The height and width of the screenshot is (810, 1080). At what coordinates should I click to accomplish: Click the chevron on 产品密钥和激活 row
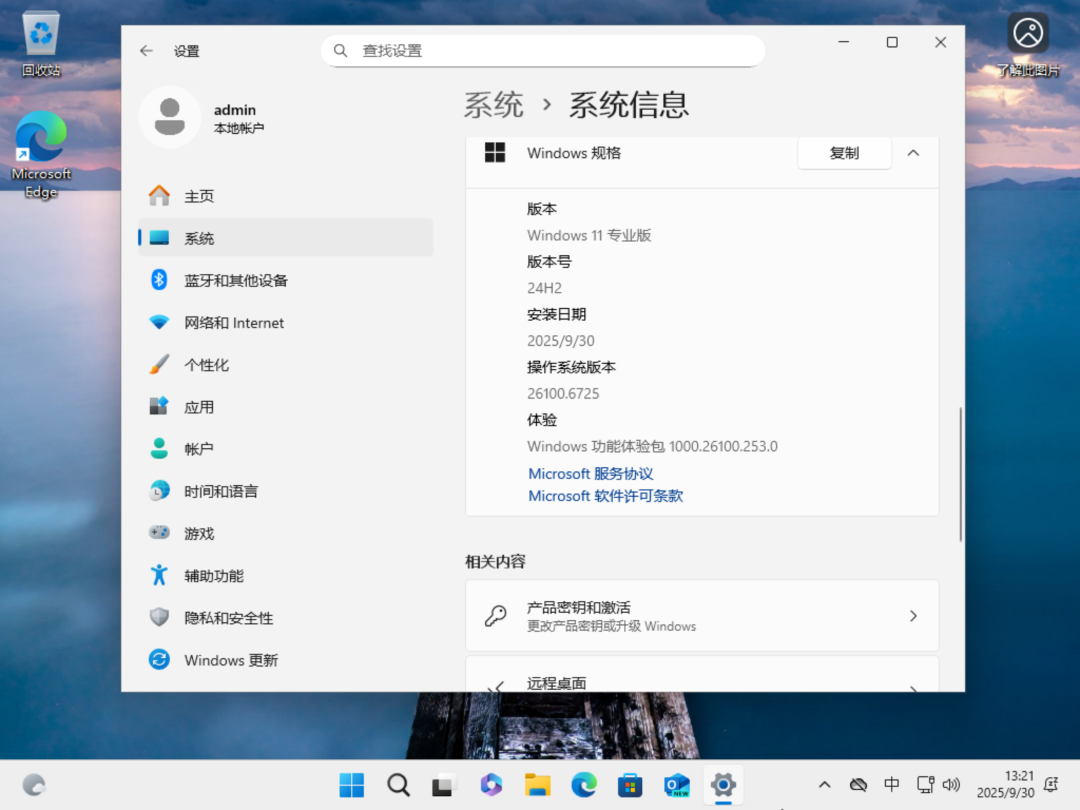click(x=913, y=616)
